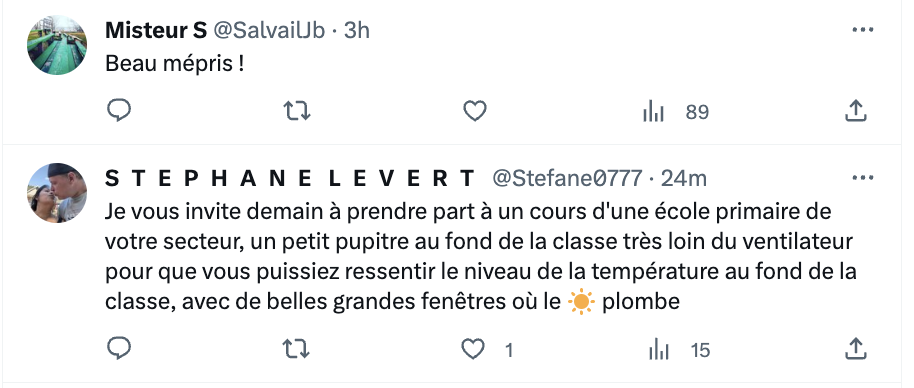
Task: Open more options for Stephane Levert's tweet
Action: click(x=863, y=178)
